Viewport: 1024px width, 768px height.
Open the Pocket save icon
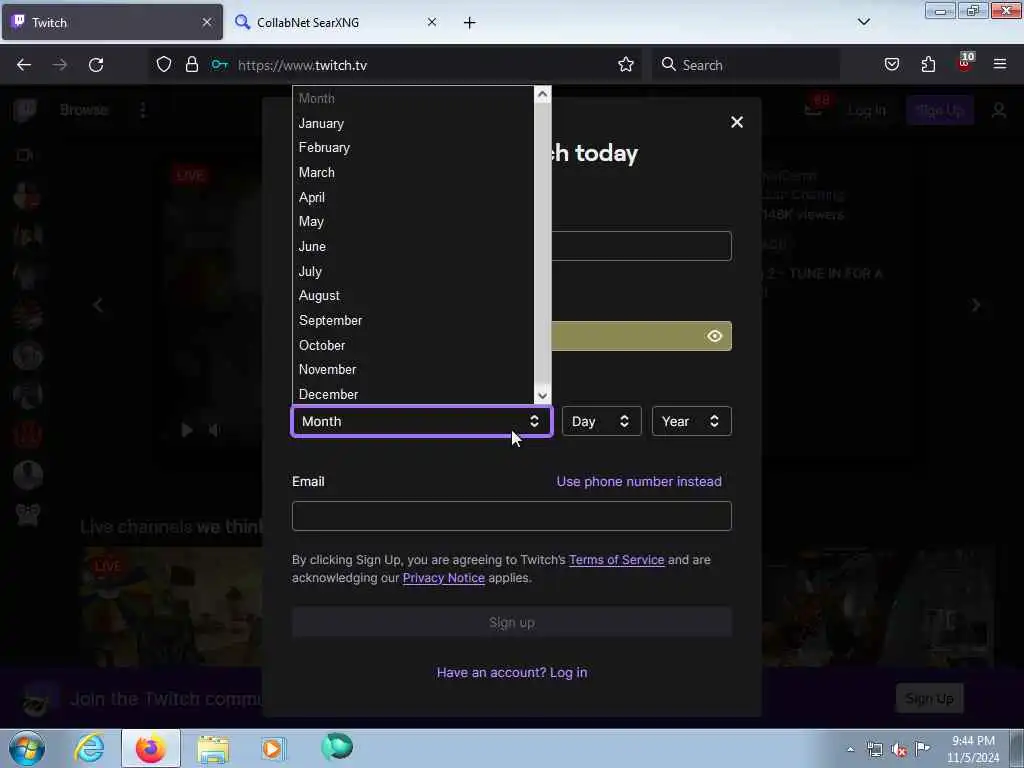pos(891,65)
